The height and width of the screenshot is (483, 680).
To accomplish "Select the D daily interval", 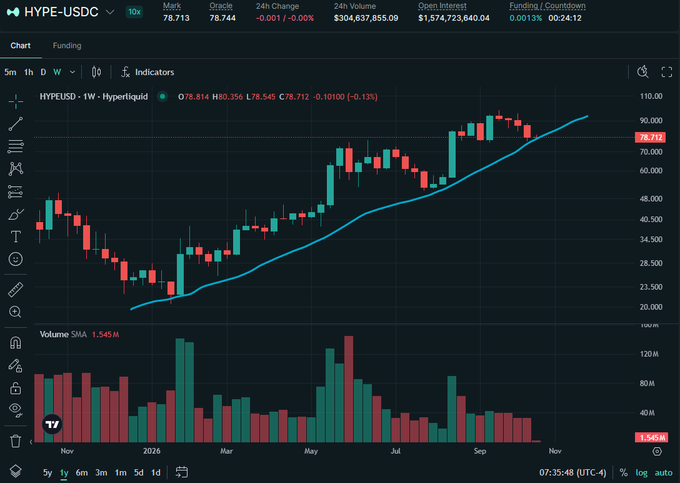I will (43, 72).
